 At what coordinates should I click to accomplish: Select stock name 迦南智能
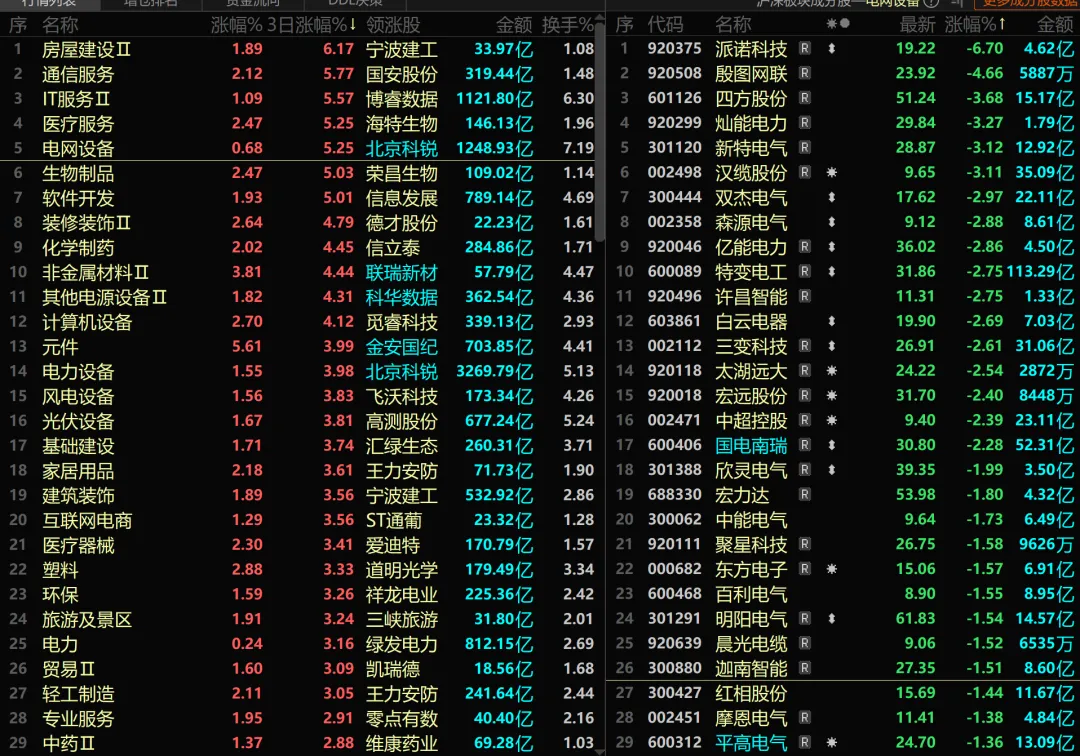coord(751,668)
